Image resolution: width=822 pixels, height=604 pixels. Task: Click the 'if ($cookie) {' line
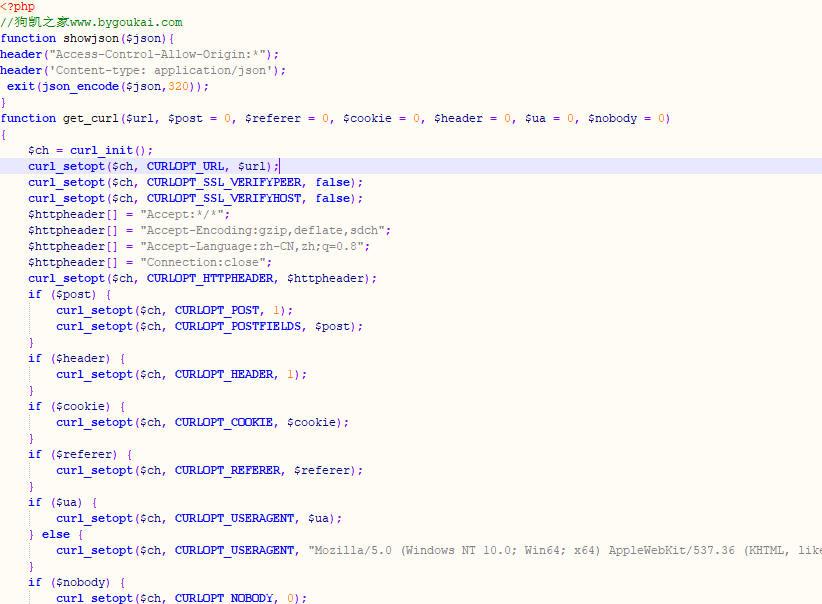pyautogui.click(x=77, y=406)
